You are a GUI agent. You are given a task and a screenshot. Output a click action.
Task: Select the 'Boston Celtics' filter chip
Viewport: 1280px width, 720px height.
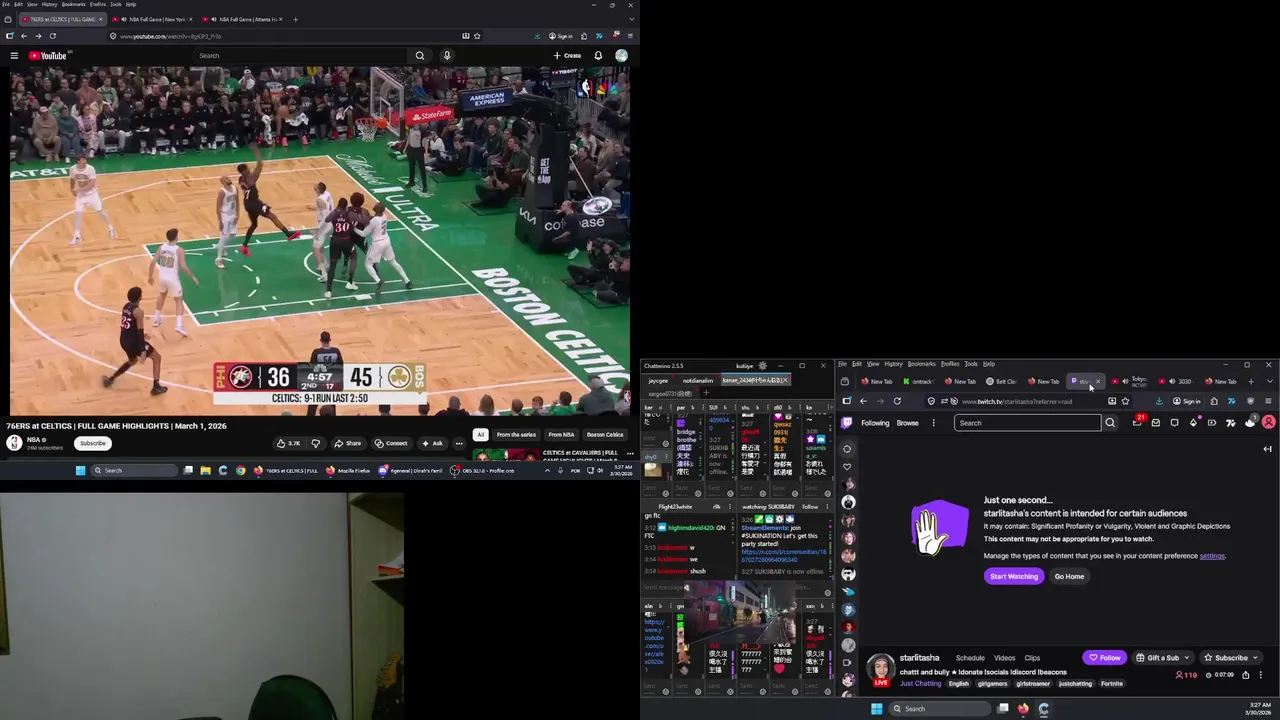[605, 435]
